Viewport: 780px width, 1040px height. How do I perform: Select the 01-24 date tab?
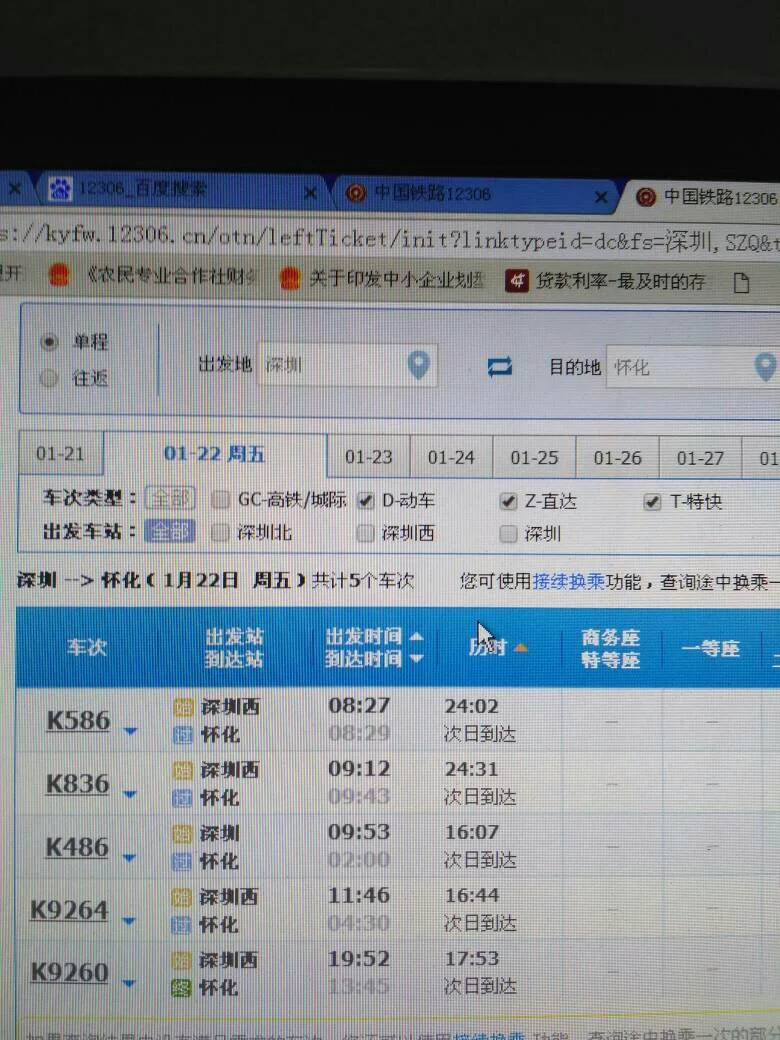(x=451, y=457)
